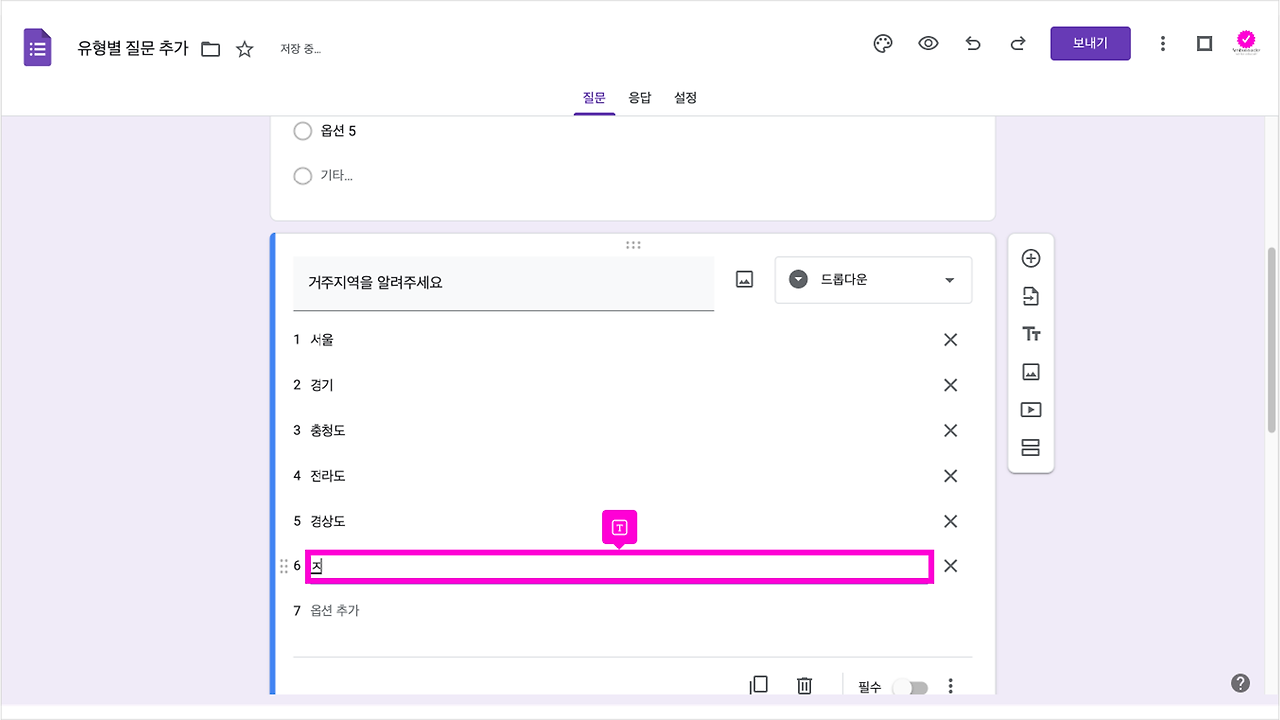Add a title and description with the Tt icon
The image size is (1280, 720).
click(1030, 333)
